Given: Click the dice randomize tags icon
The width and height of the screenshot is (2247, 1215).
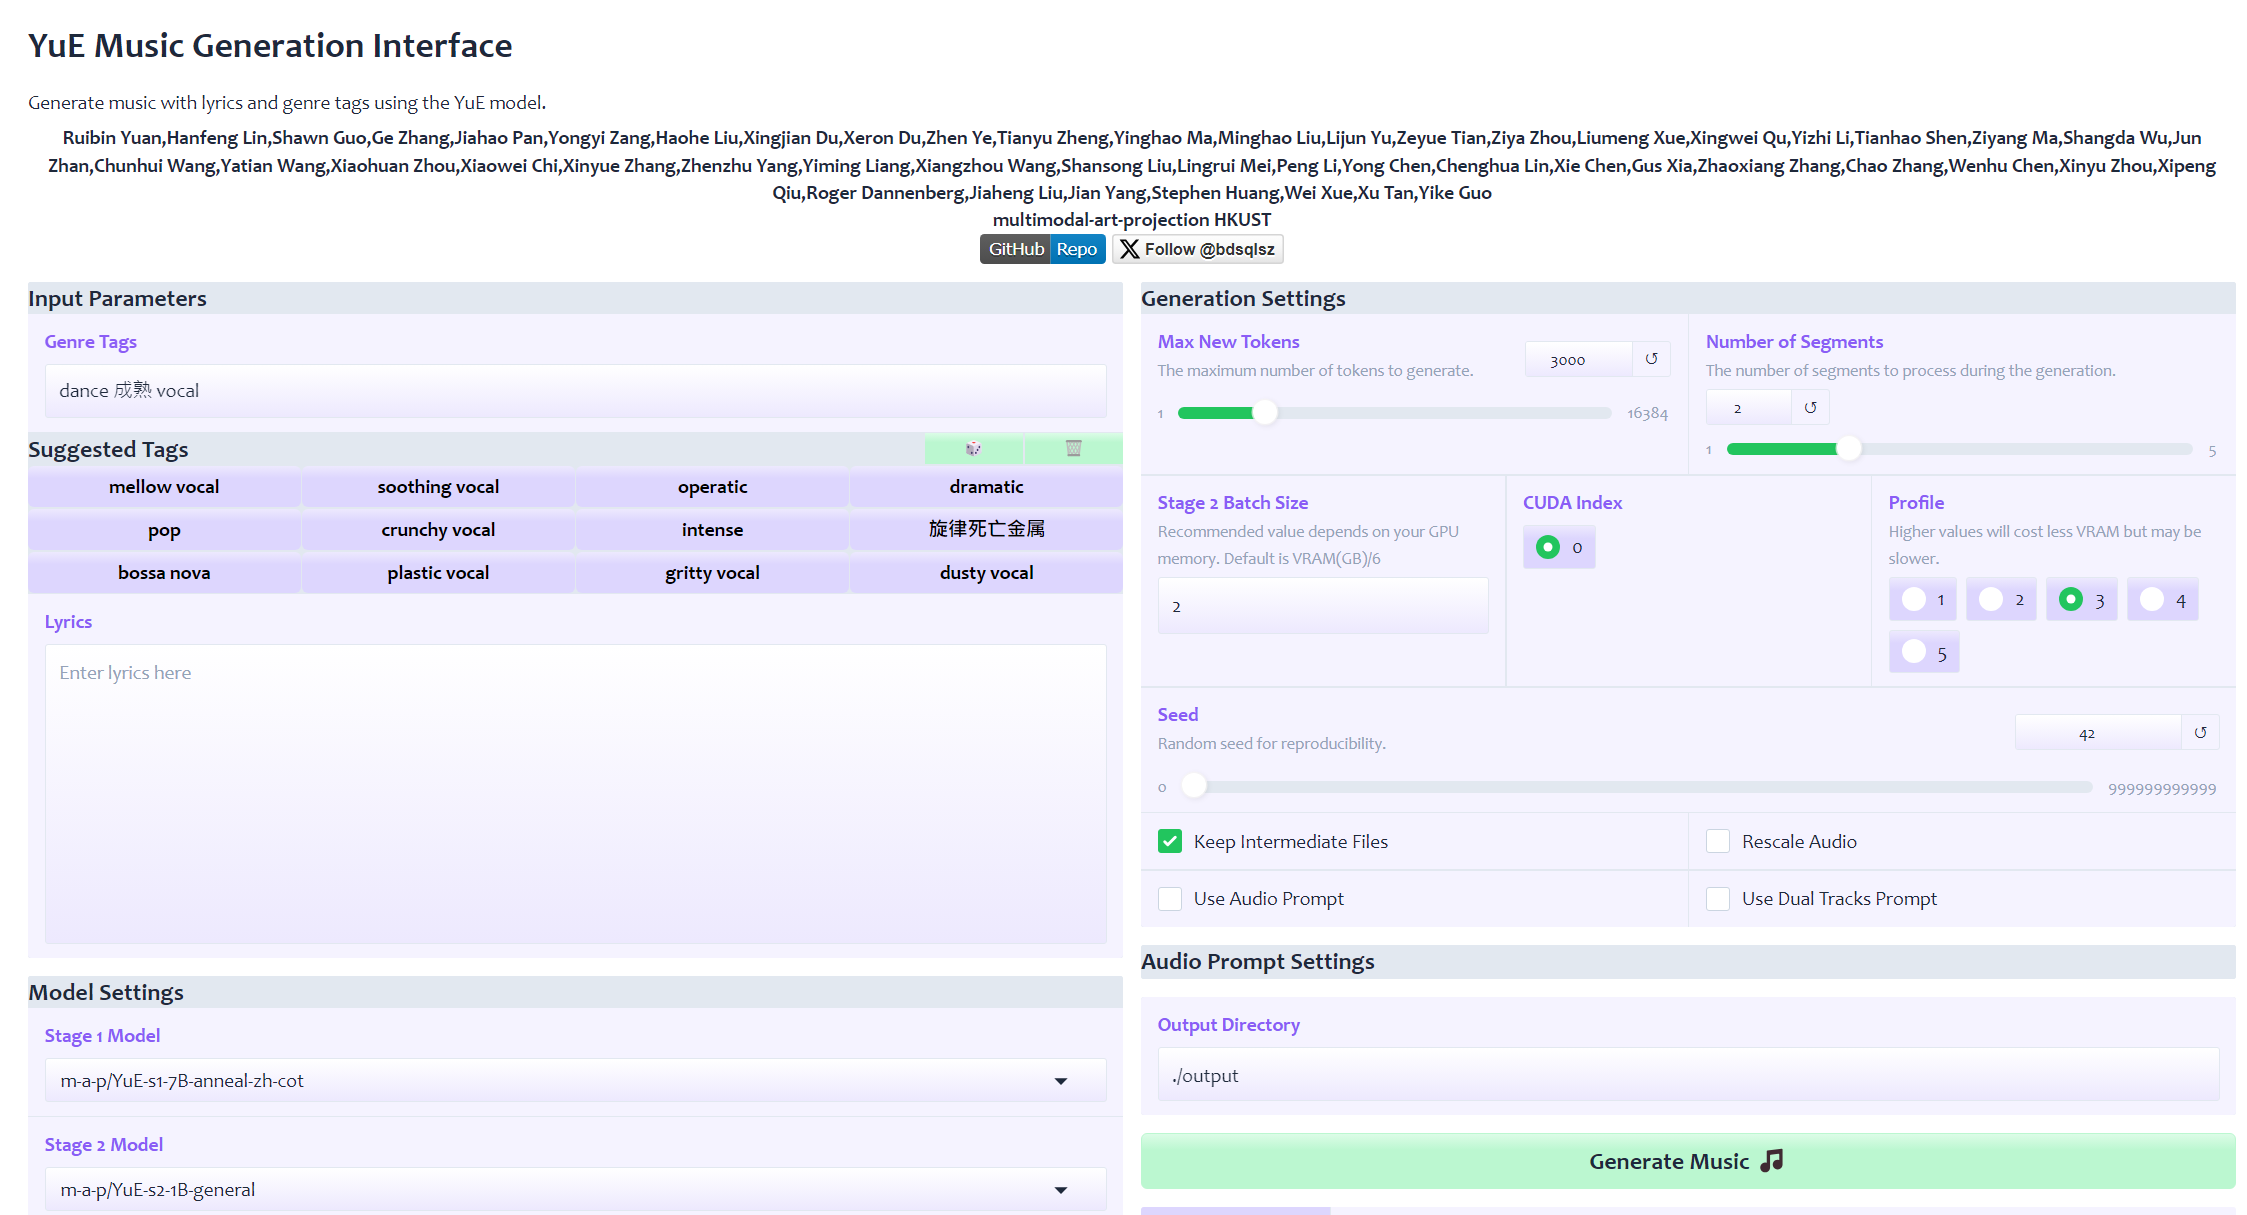Looking at the screenshot, I should click(973, 448).
